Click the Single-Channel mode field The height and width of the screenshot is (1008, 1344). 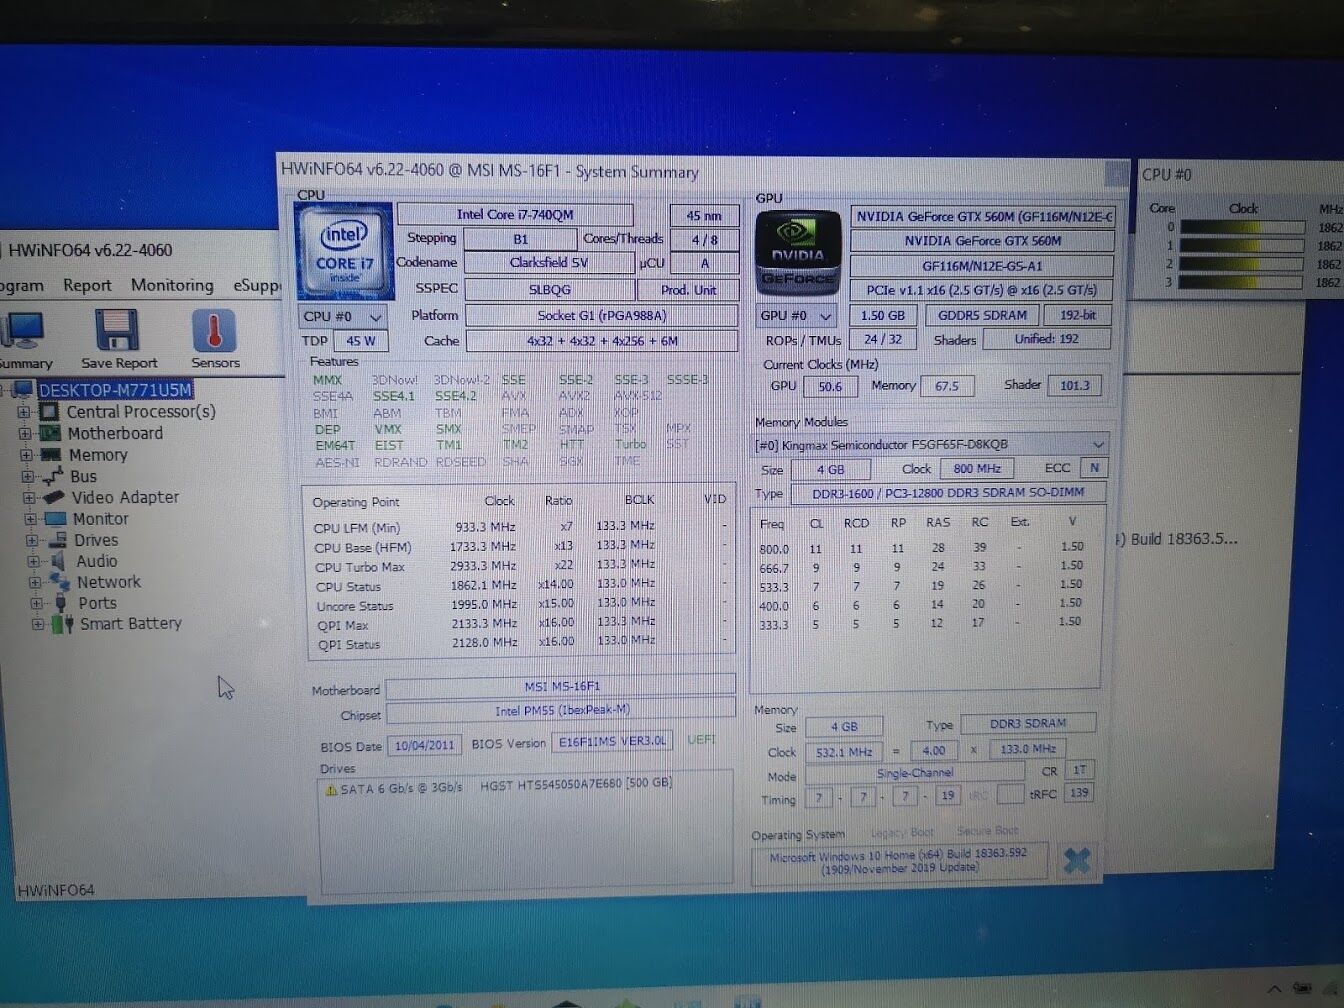point(914,773)
